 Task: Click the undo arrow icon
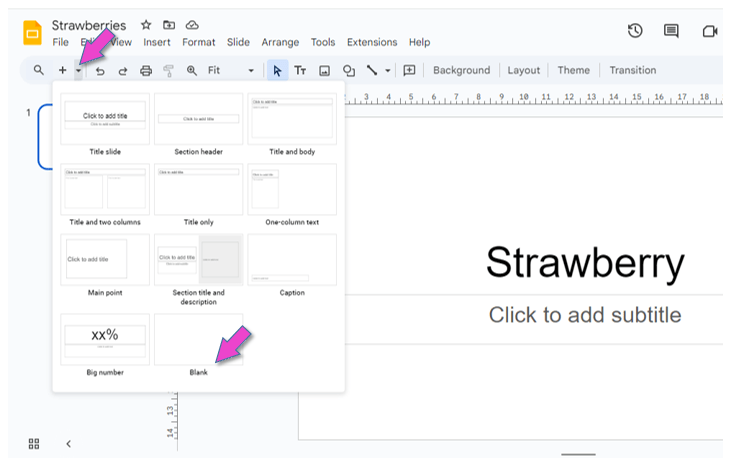click(x=100, y=71)
